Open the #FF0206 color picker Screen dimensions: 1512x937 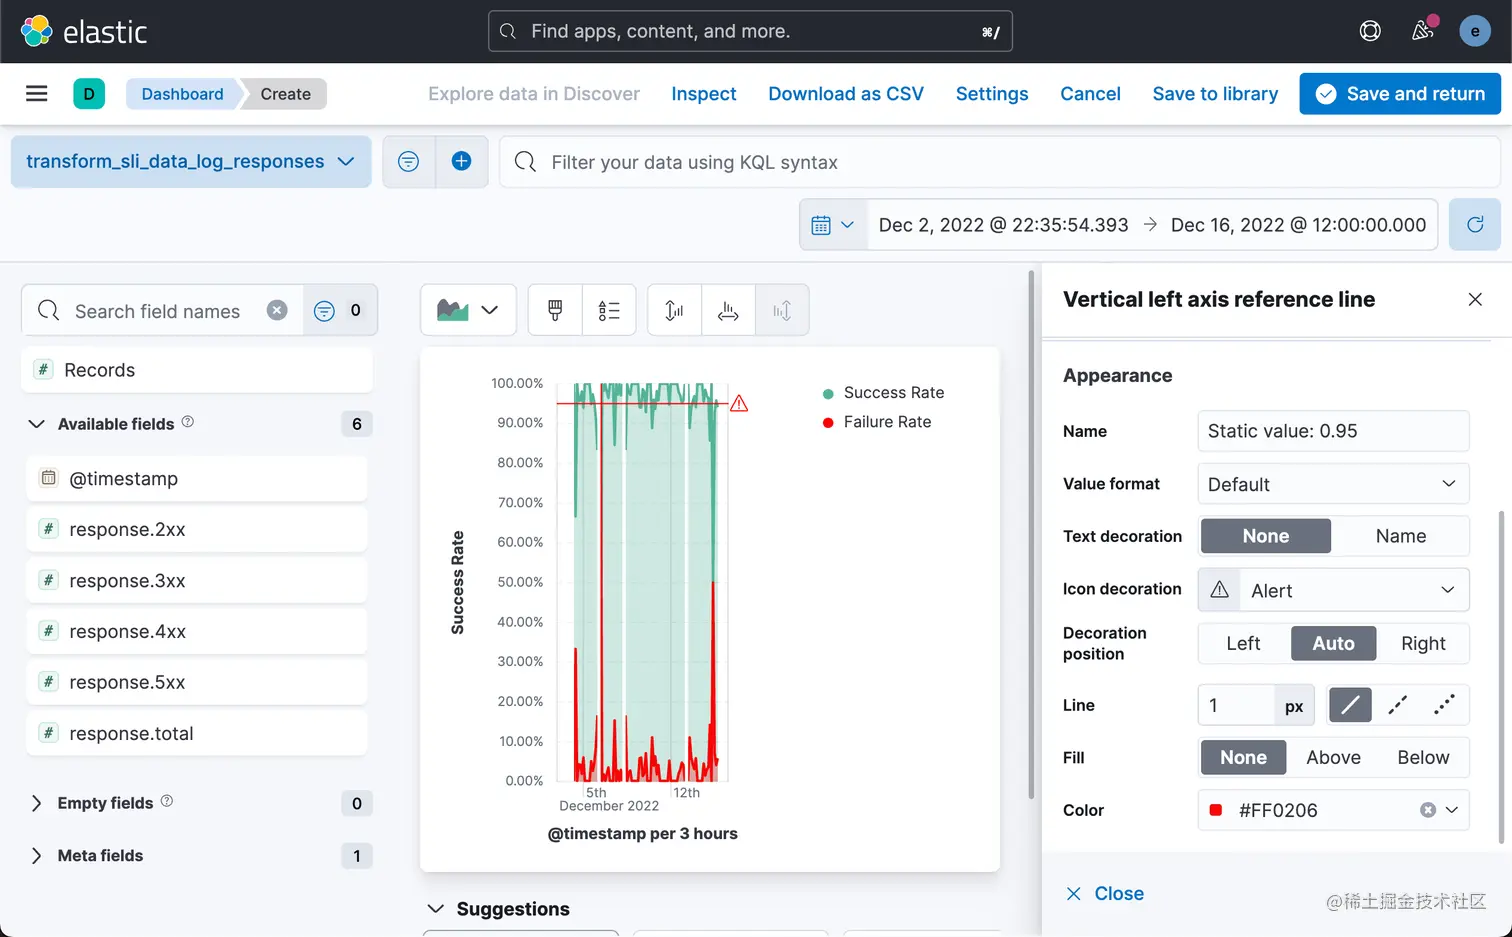point(1333,810)
